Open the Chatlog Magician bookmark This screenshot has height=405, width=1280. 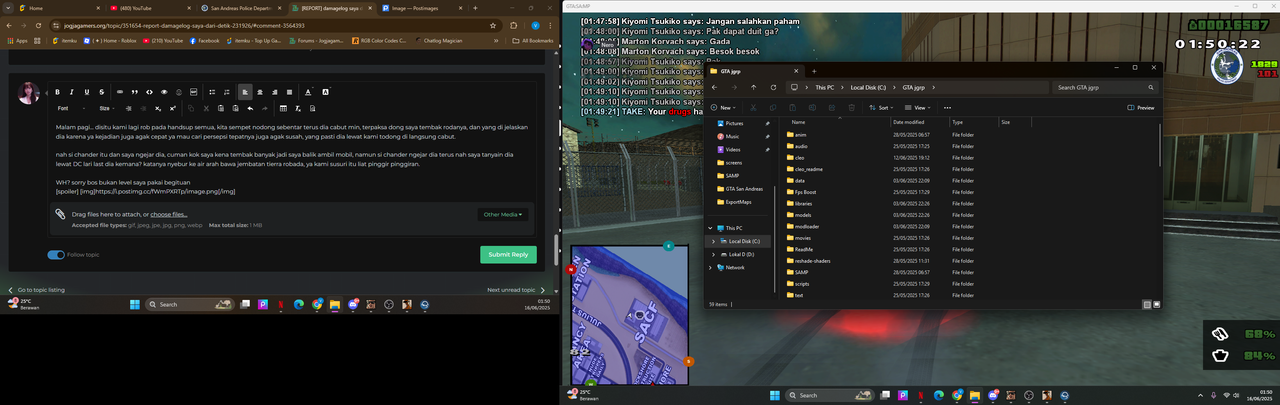[438, 41]
